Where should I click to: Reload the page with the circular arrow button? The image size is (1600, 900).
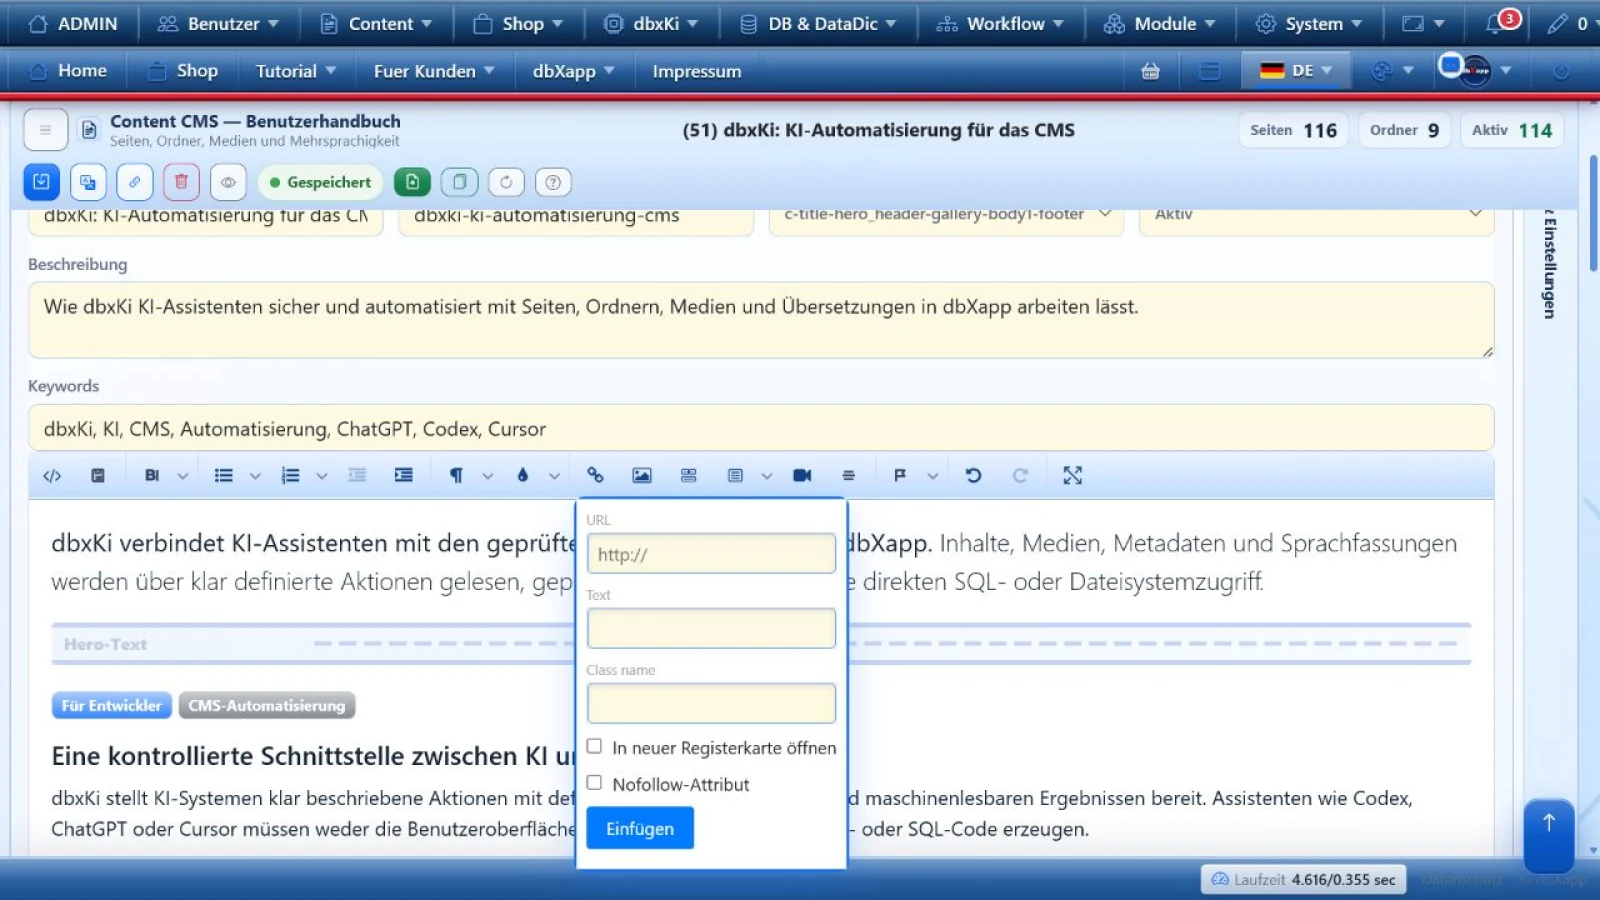point(506,182)
